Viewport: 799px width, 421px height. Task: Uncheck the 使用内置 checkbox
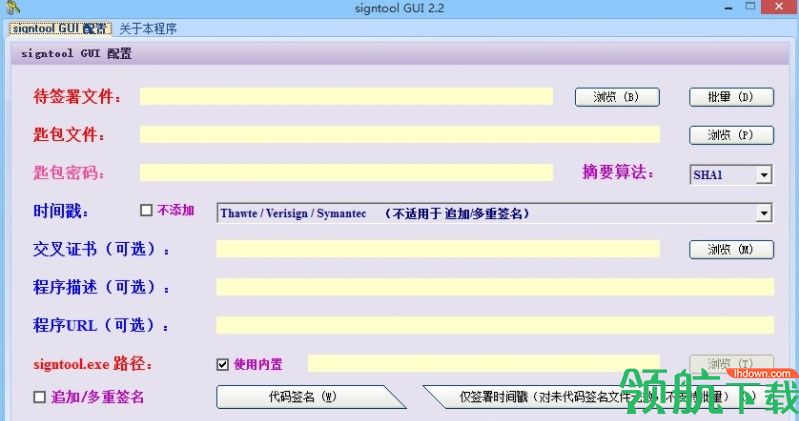click(223, 364)
